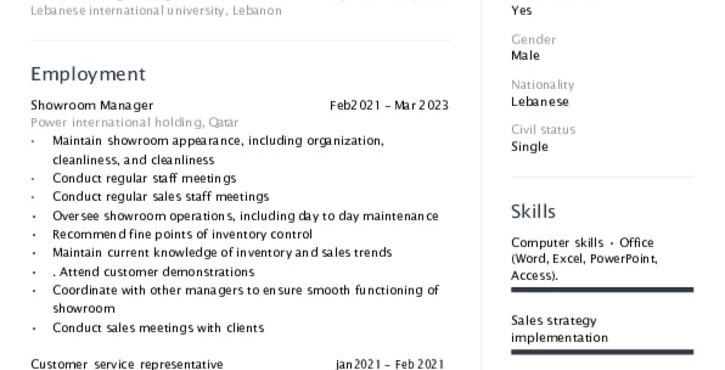Click the Jan 2021 – Feb 2021 date
Image resolution: width=725 pixels, height=370 pixels.
pyautogui.click(x=389, y=364)
